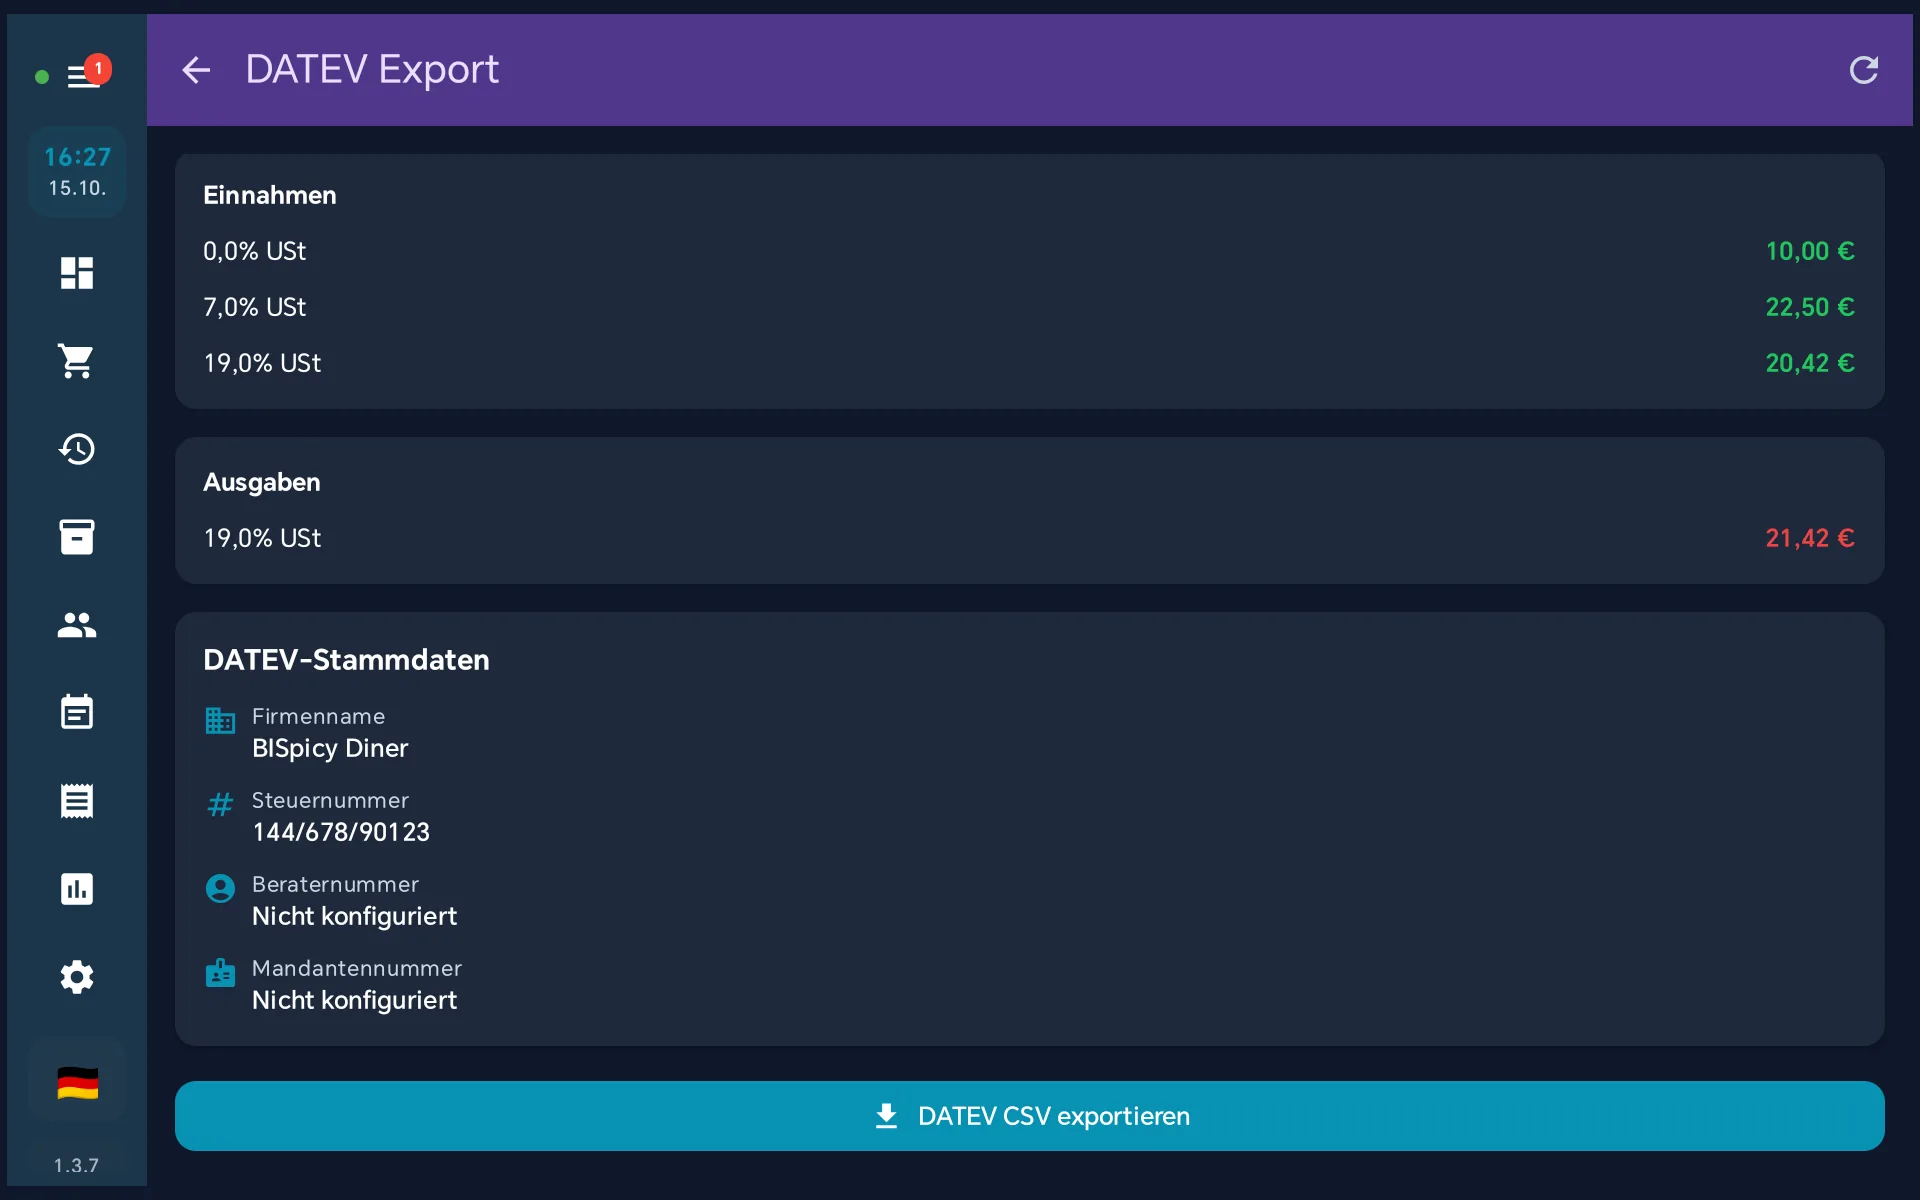This screenshot has height=1200, width=1920.
Task: Click Nicht konfiguriert under Beraternummer
Action: (354, 916)
